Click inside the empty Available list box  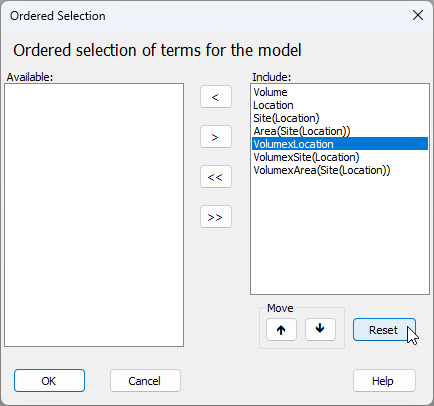pos(94,215)
